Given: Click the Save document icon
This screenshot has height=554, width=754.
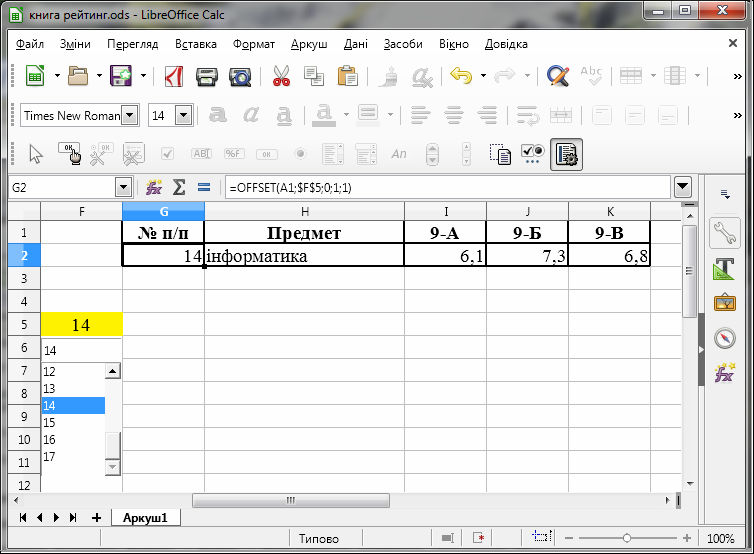Looking at the screenshot, I should 121,76.
